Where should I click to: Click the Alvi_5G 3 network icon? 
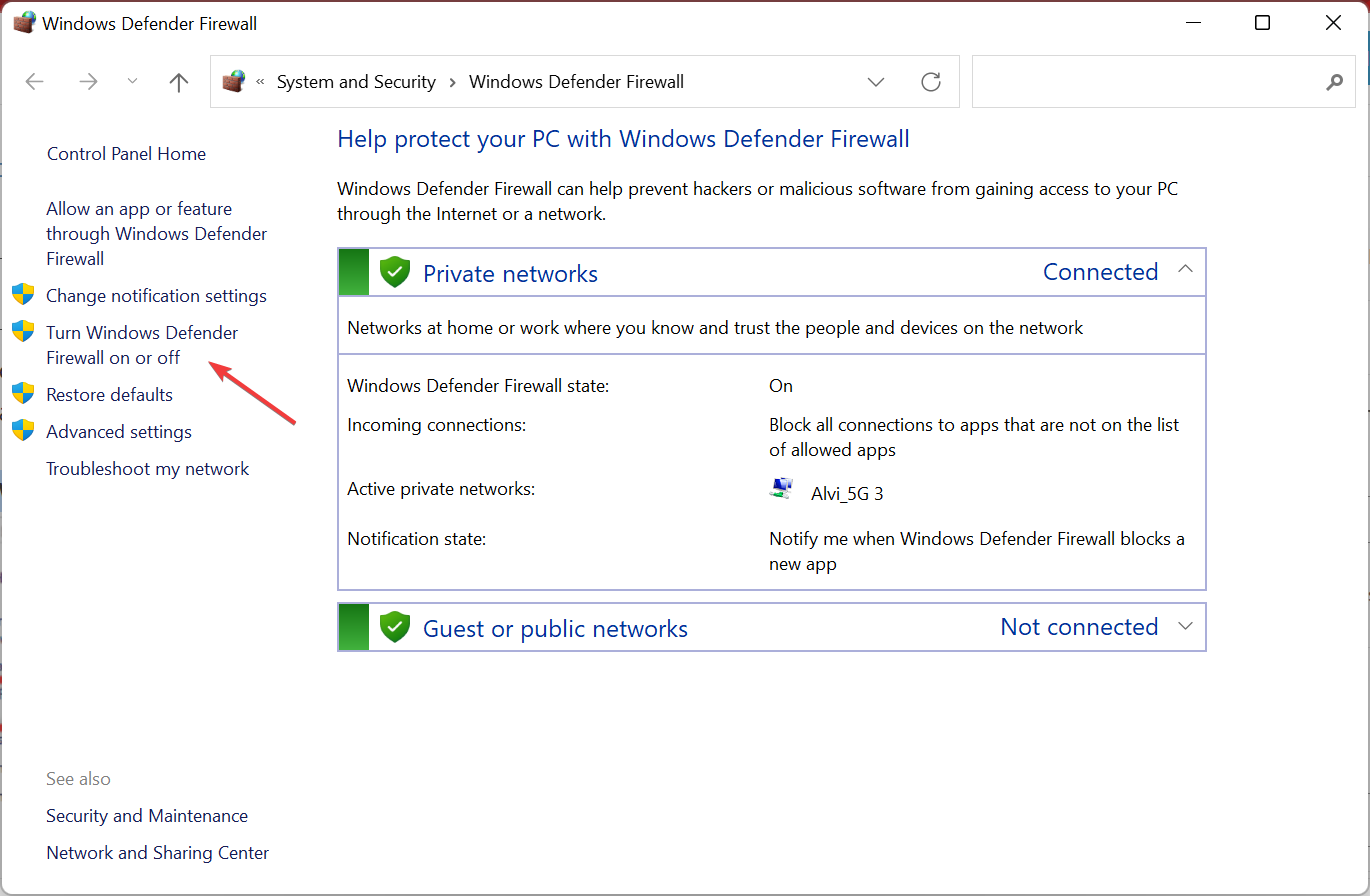pyautogui.click(x=781, y=489)
